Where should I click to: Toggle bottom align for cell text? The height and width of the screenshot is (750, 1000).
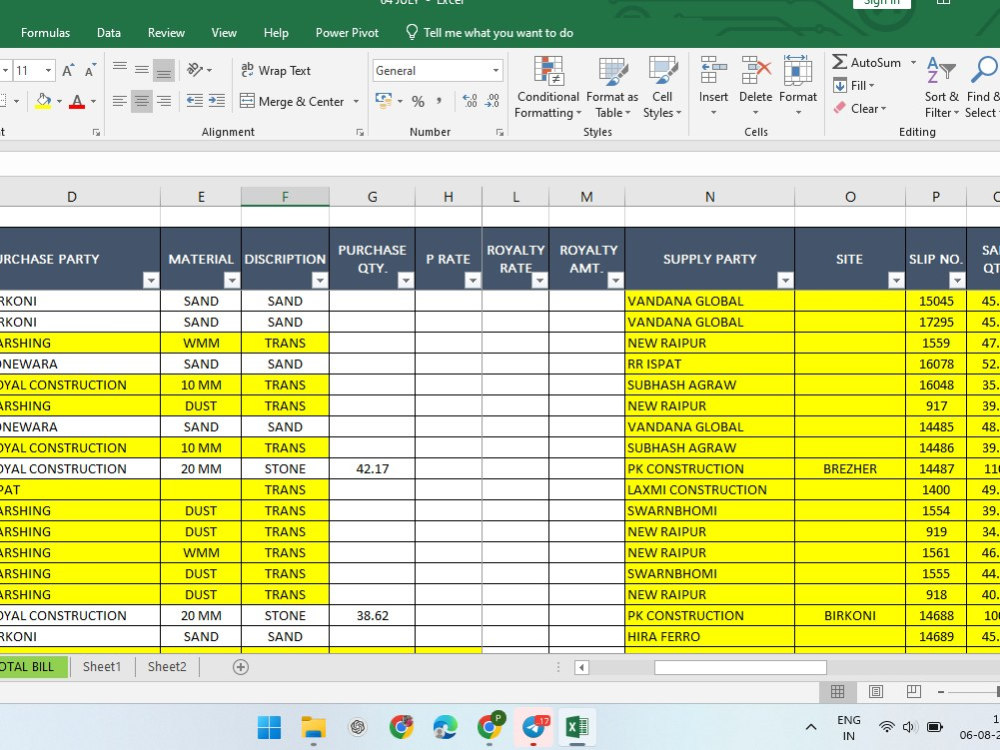164,70
